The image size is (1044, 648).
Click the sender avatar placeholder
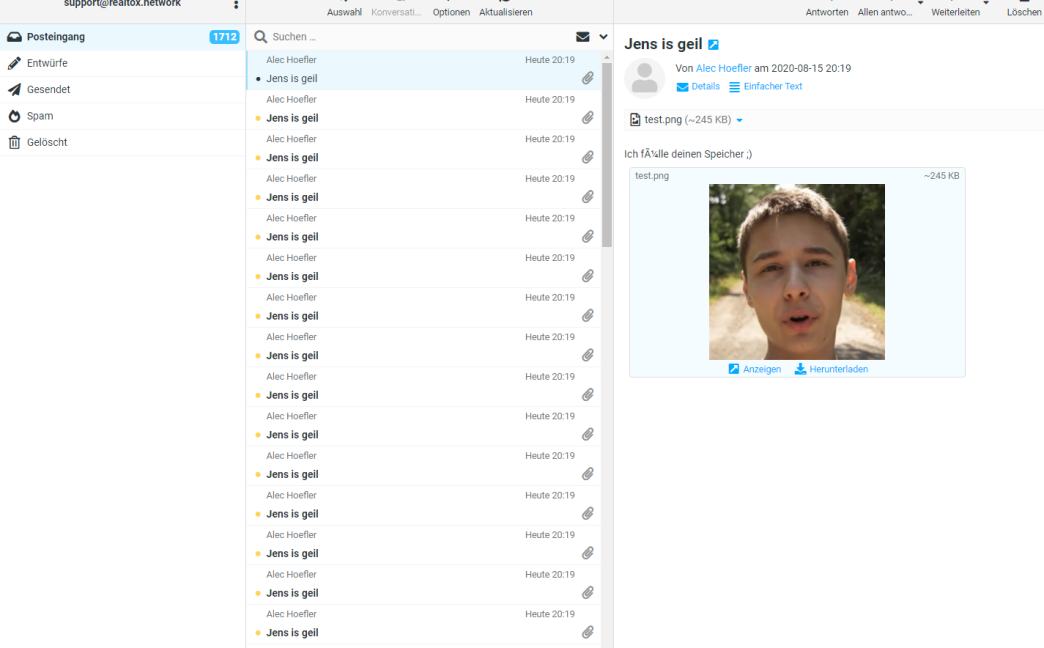pyautogui.click(x=645, y=78)
